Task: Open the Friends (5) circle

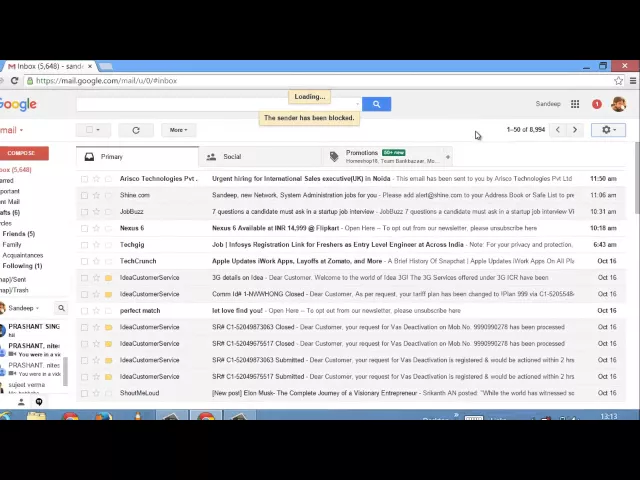Action: [19, 234]
